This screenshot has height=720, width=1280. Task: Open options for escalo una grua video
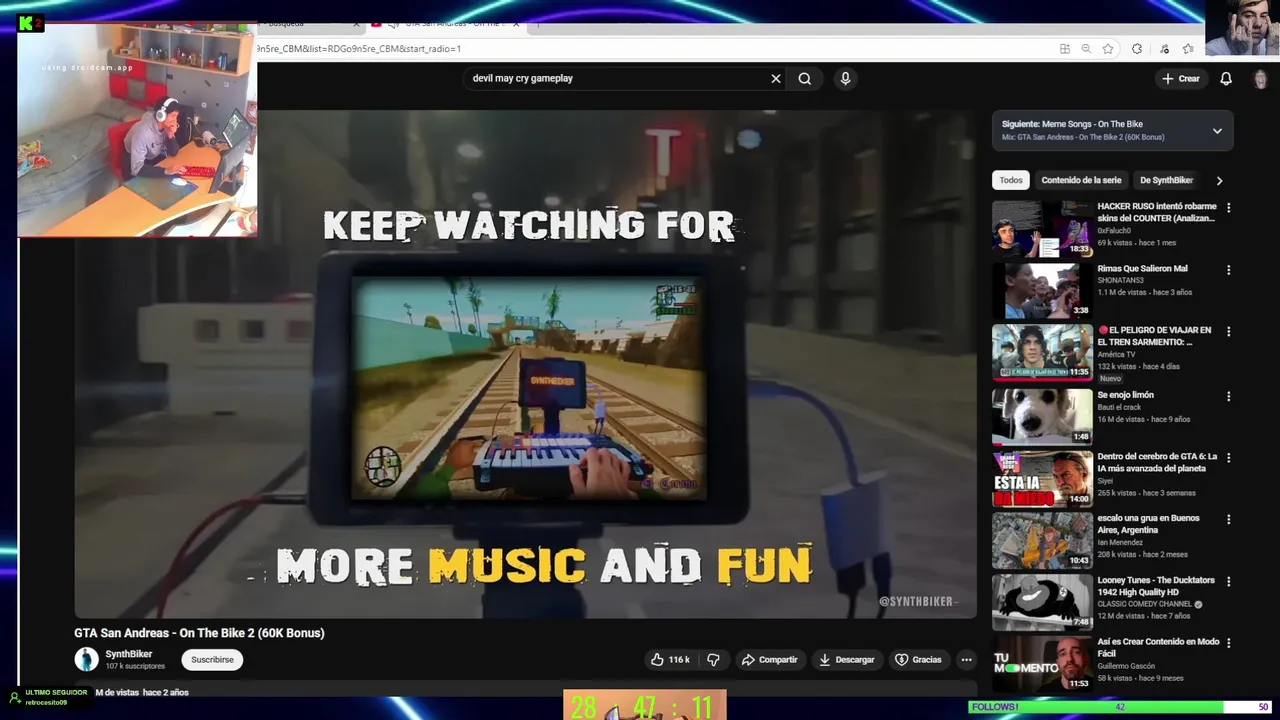pos(1229,519)
